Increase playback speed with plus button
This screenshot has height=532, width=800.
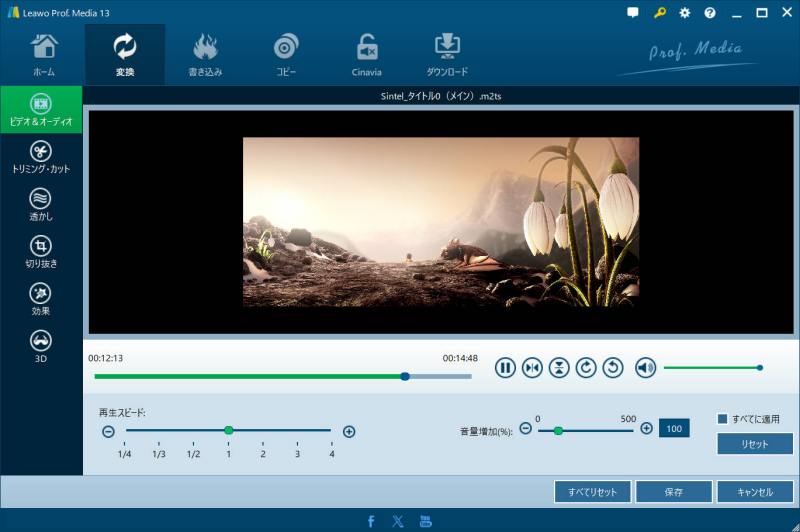tap(349, 432)
